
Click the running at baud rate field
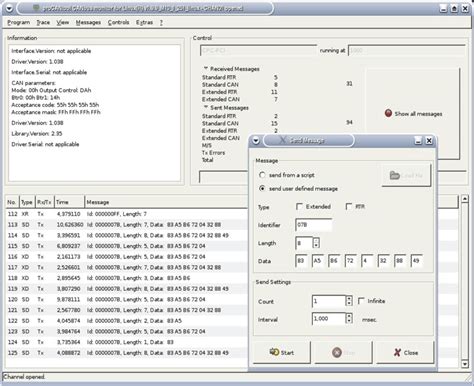(x=407, y=51)
